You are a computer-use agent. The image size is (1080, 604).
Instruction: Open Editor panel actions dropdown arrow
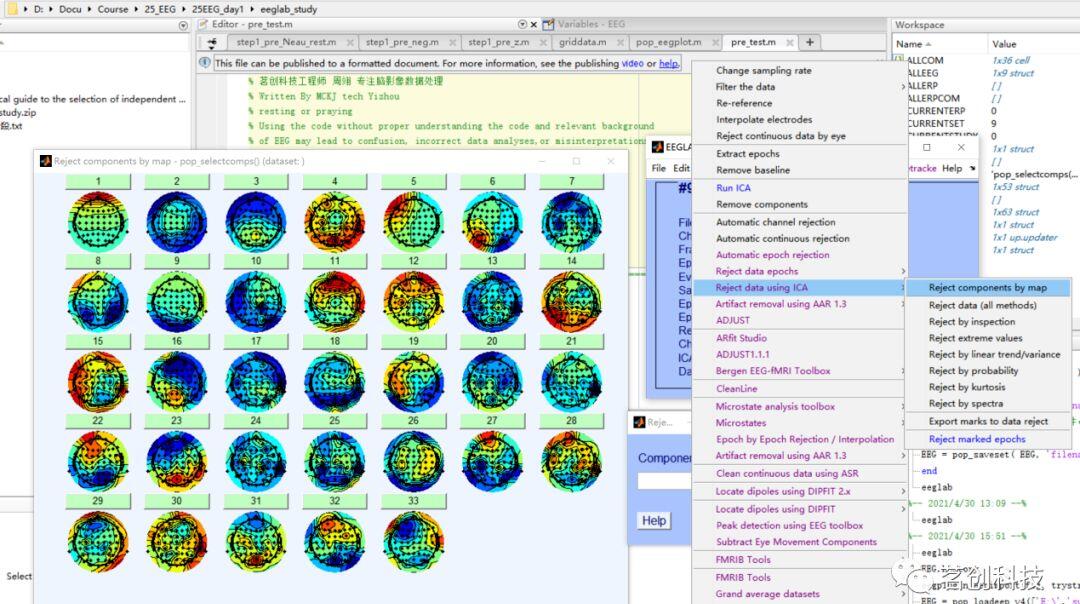pos(522,24)
